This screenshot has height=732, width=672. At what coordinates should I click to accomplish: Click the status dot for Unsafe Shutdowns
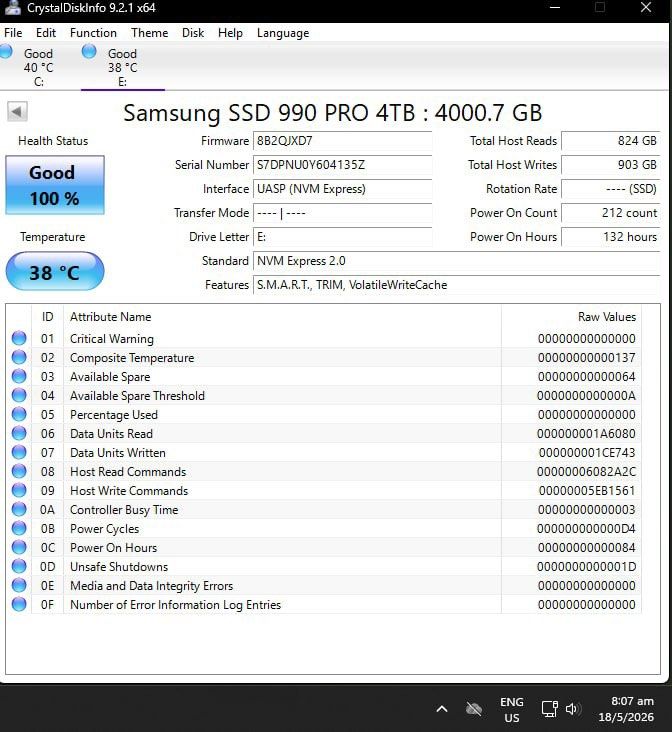point(19,566)
